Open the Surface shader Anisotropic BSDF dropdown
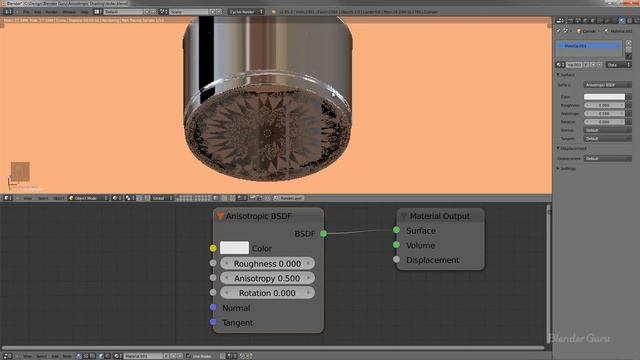 [607, 85]
